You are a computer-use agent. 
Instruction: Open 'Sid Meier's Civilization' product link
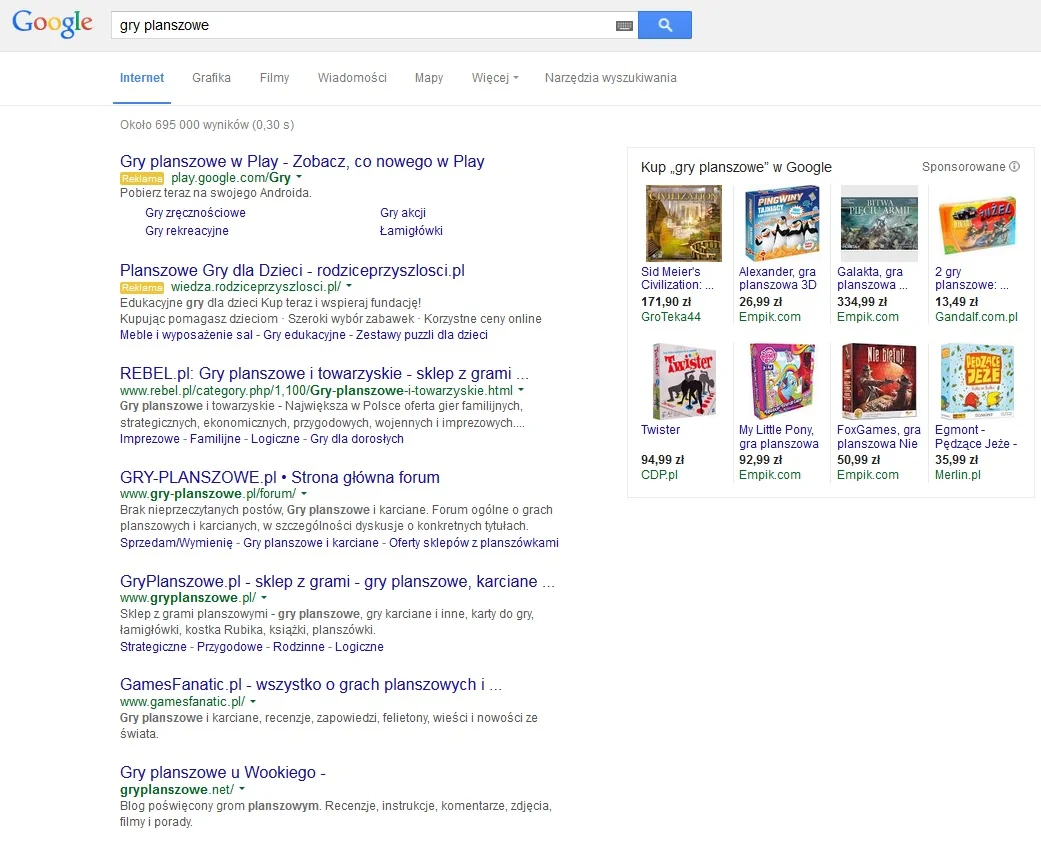pos(677,278)
